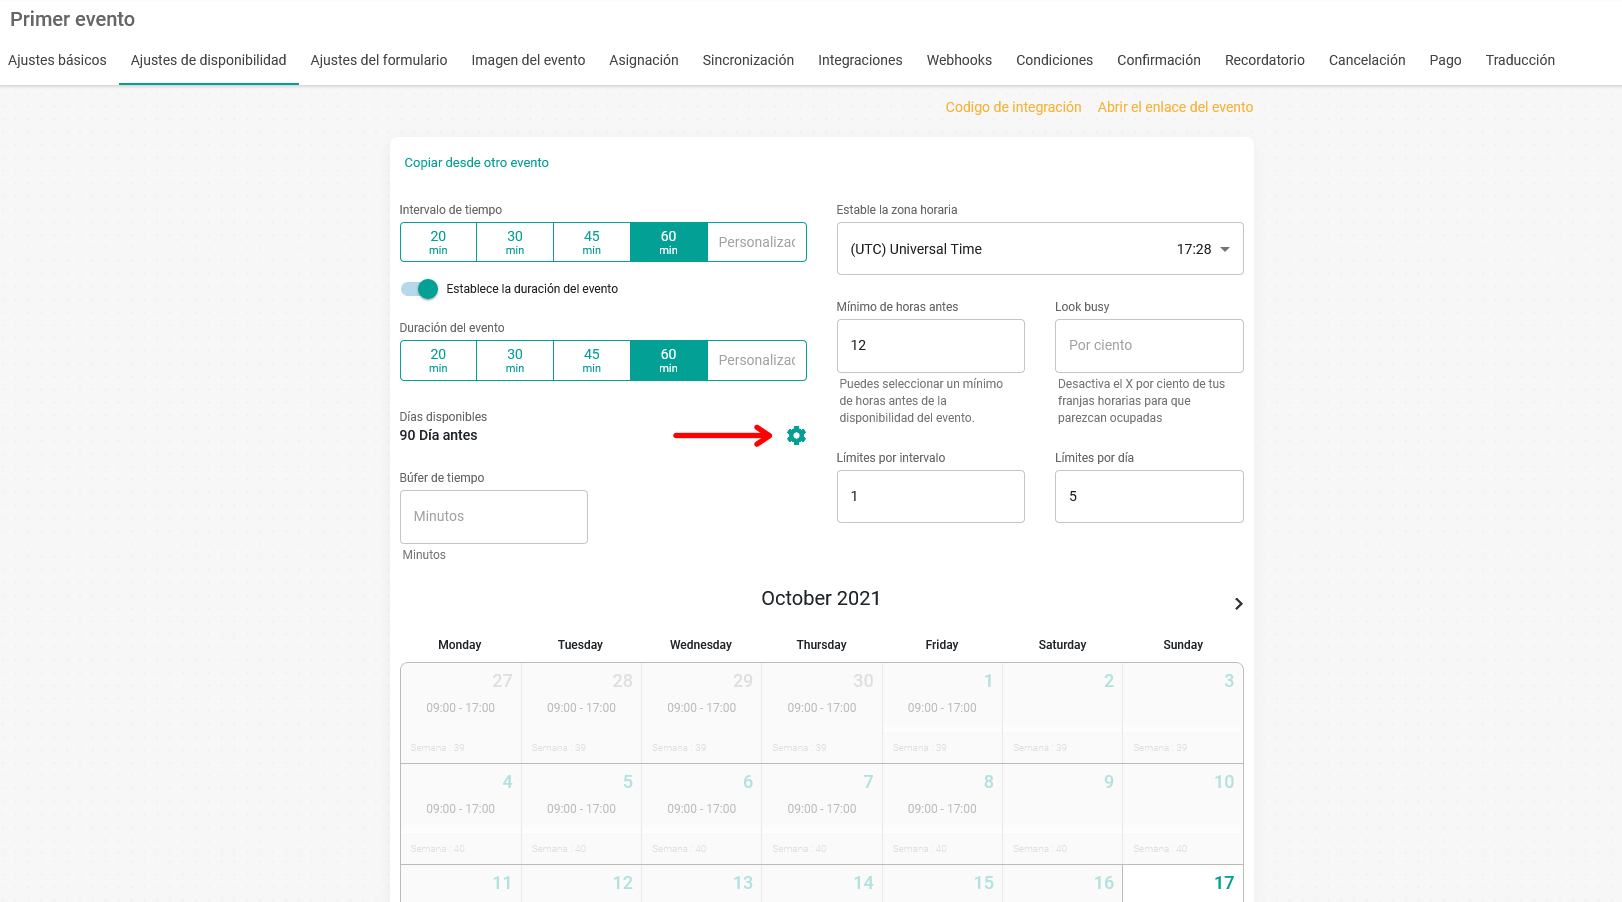Open 'Abrir el enlace del evento'
The image size is (1622, 902).
(x=1175, y=107)
